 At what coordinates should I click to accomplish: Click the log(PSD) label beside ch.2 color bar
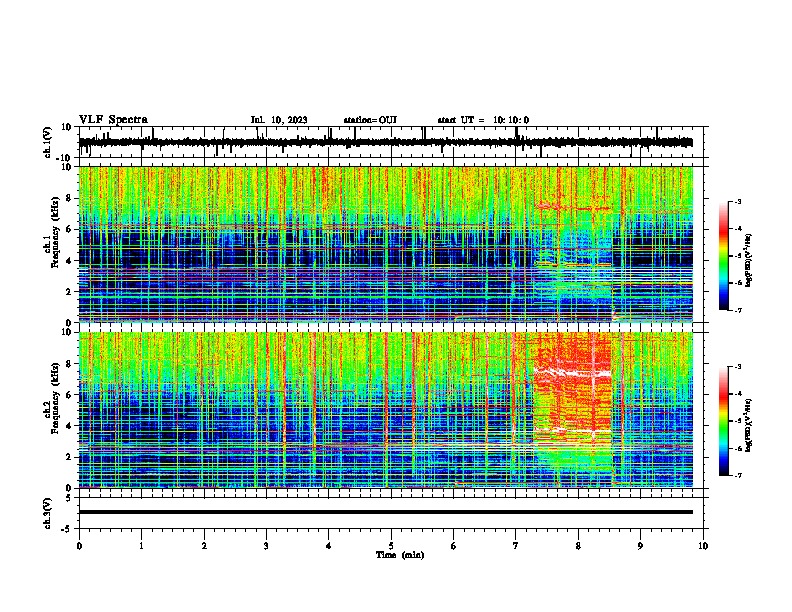click(x=749, y=425)
